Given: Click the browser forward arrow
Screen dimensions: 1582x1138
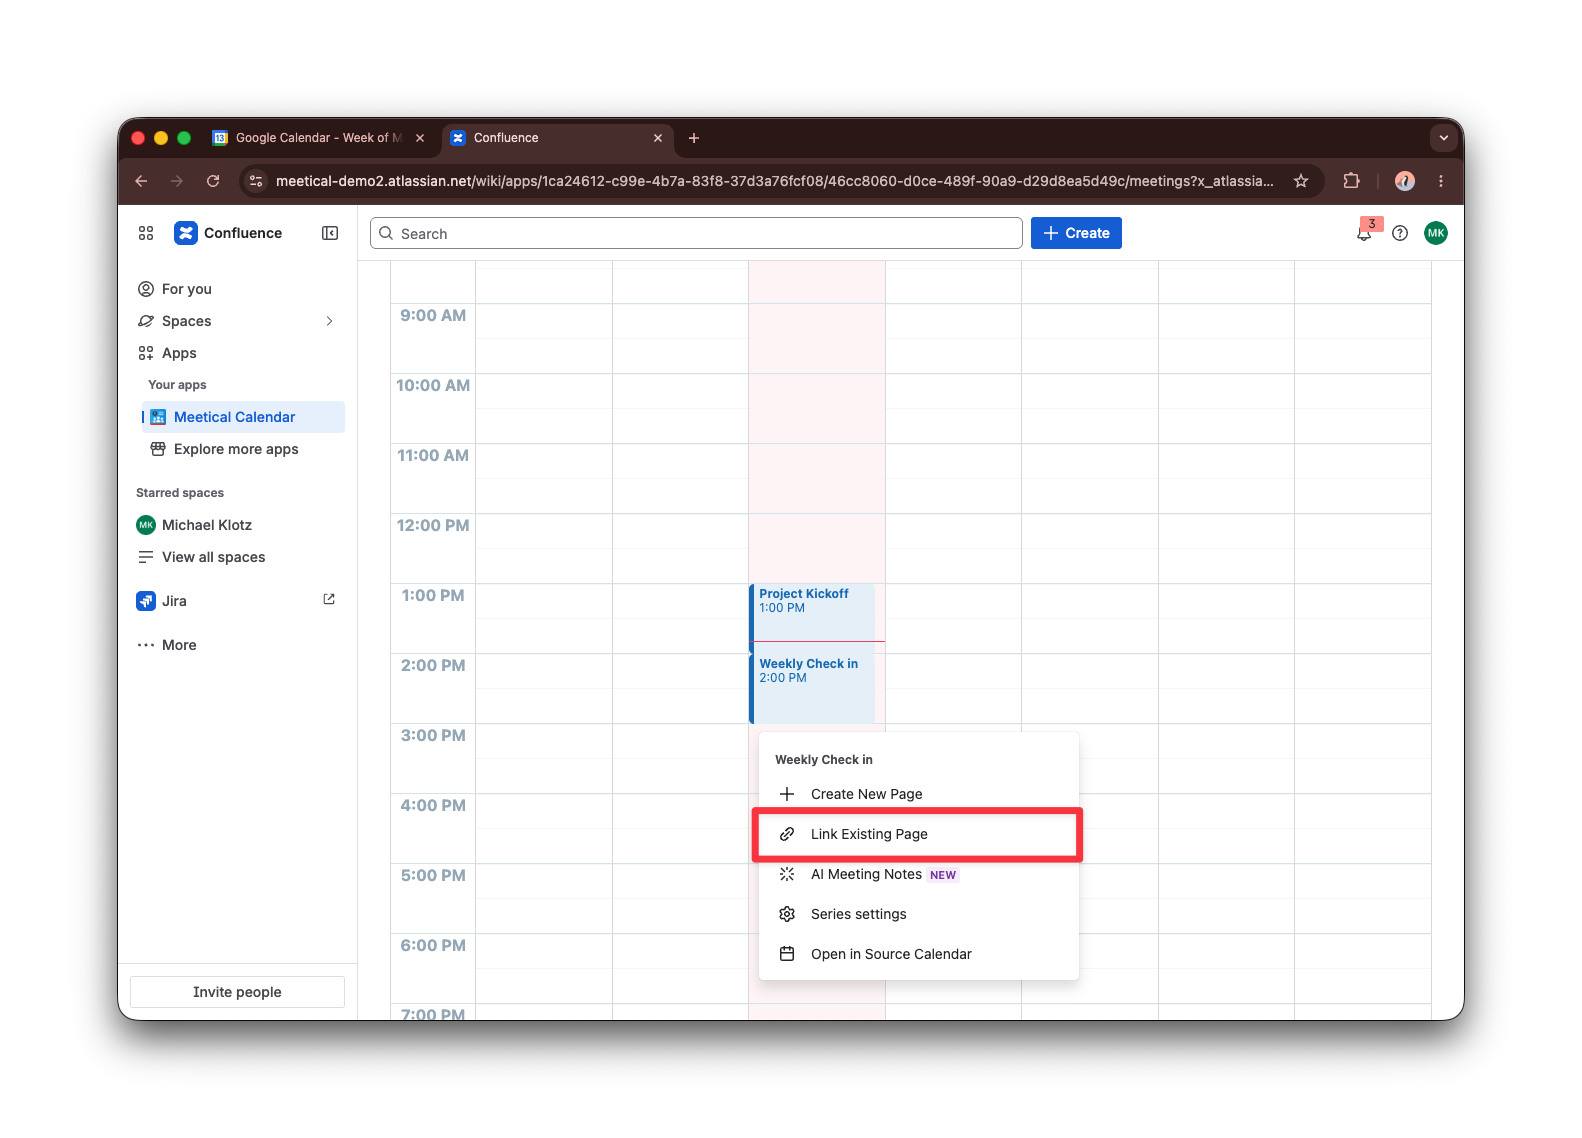Looking at the screenshot, I should pos(177,181).
